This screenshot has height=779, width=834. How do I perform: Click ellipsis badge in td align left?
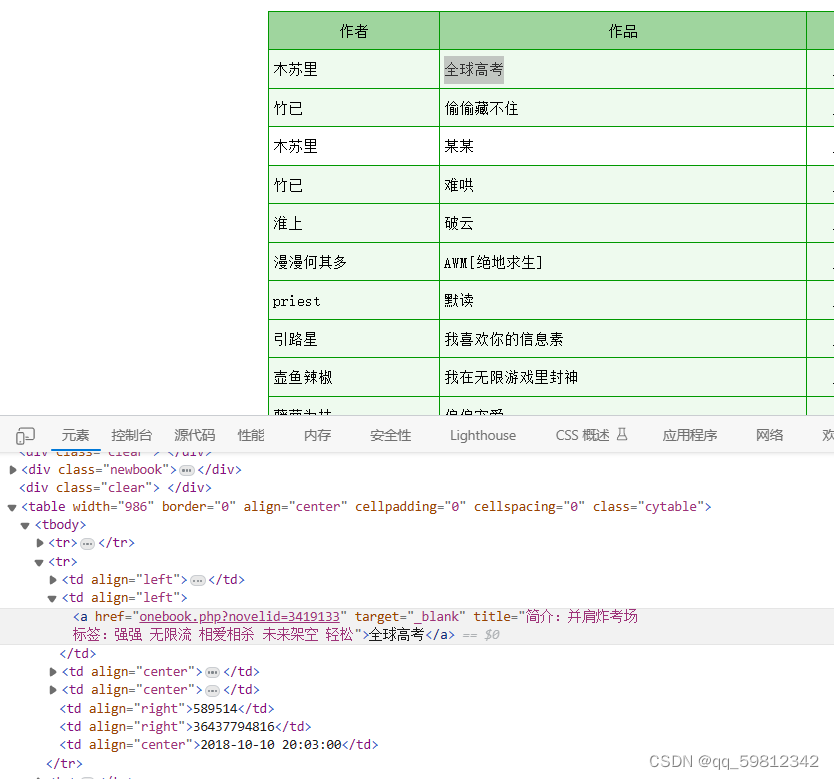click(198, 580)
